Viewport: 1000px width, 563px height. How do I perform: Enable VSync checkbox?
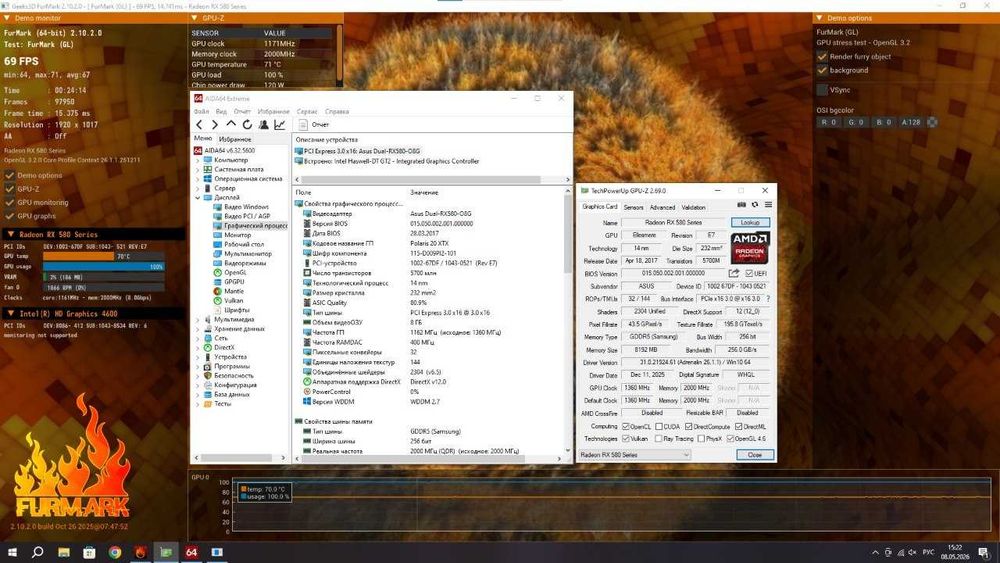point(822,90)
